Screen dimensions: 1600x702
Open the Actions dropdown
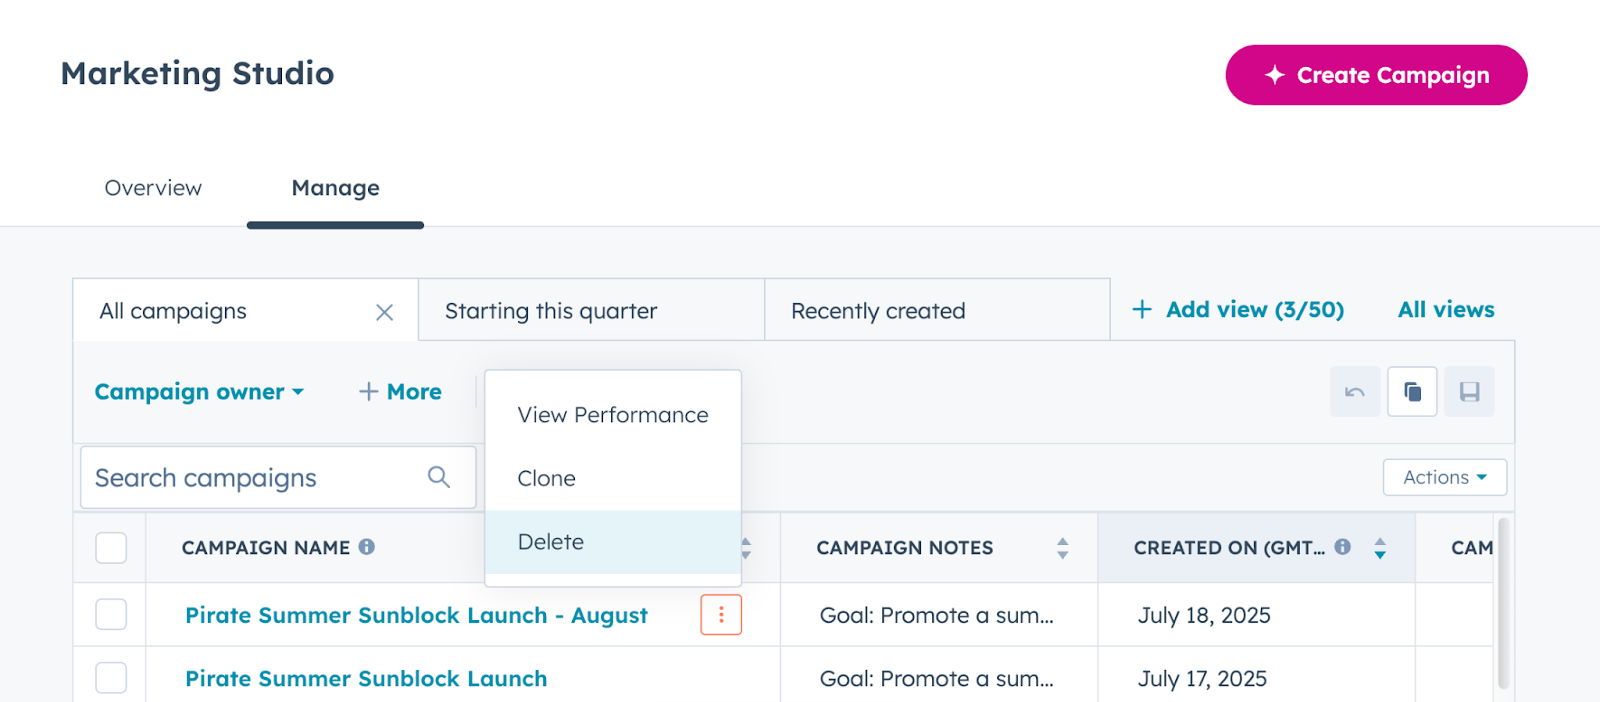point(1444,478)
